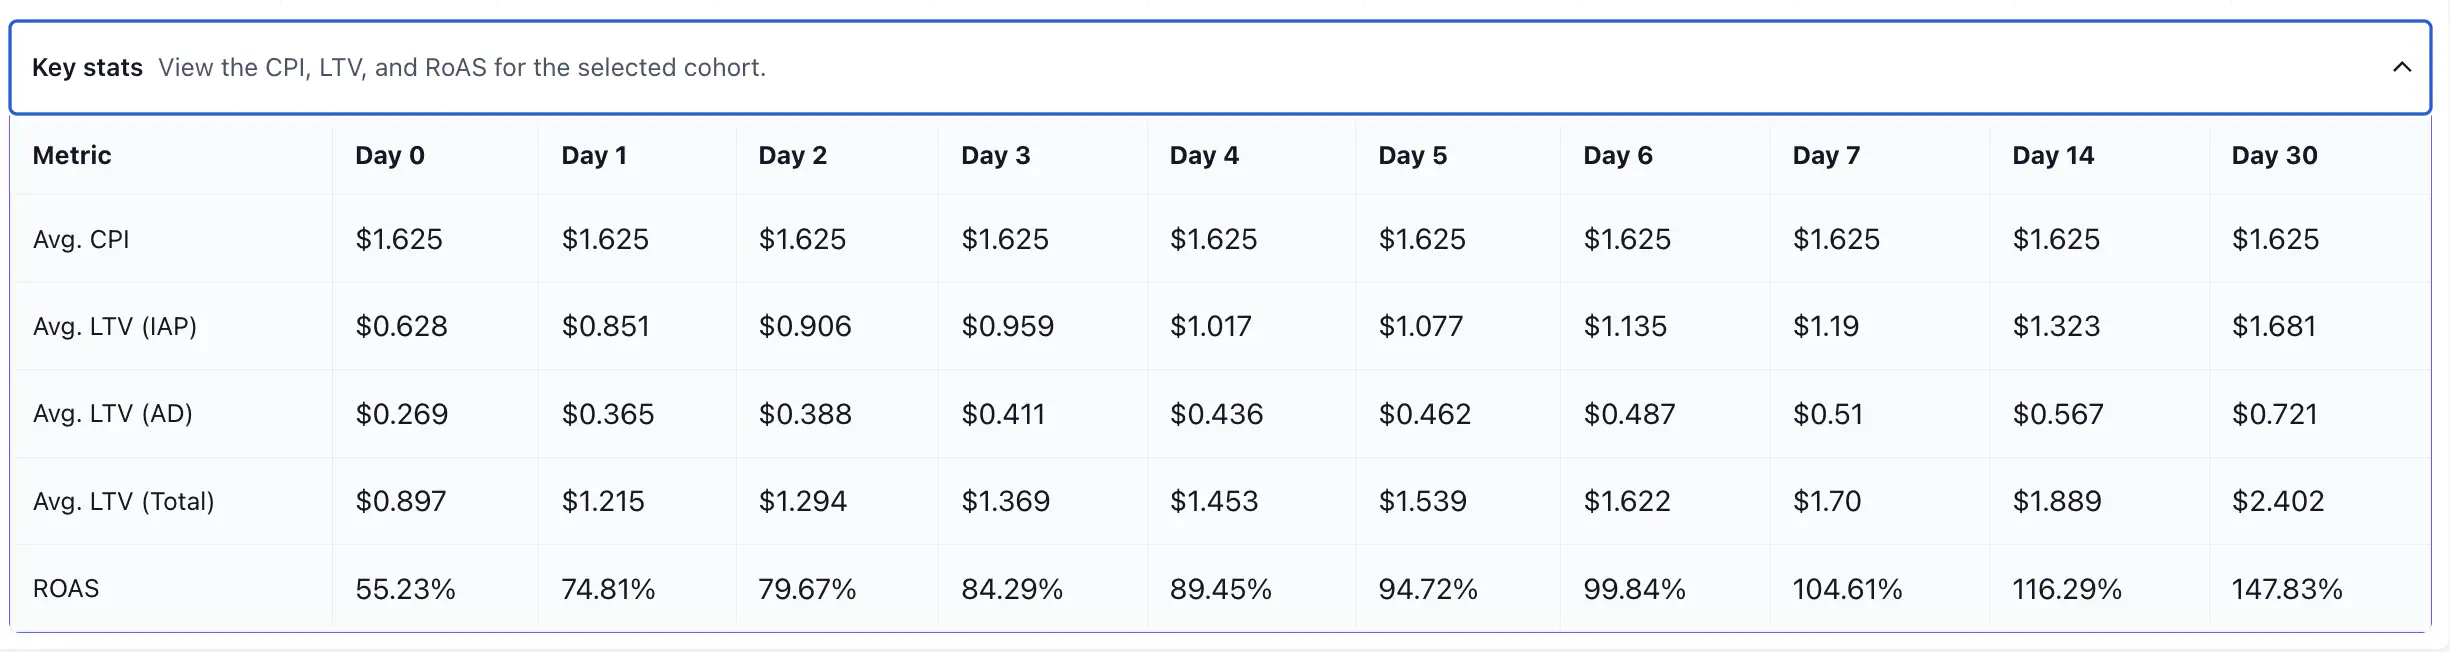Image resolution: width=2450 pixels, height=652 pixels.
Task: Select the Day 0 column header
Action: 391,155
